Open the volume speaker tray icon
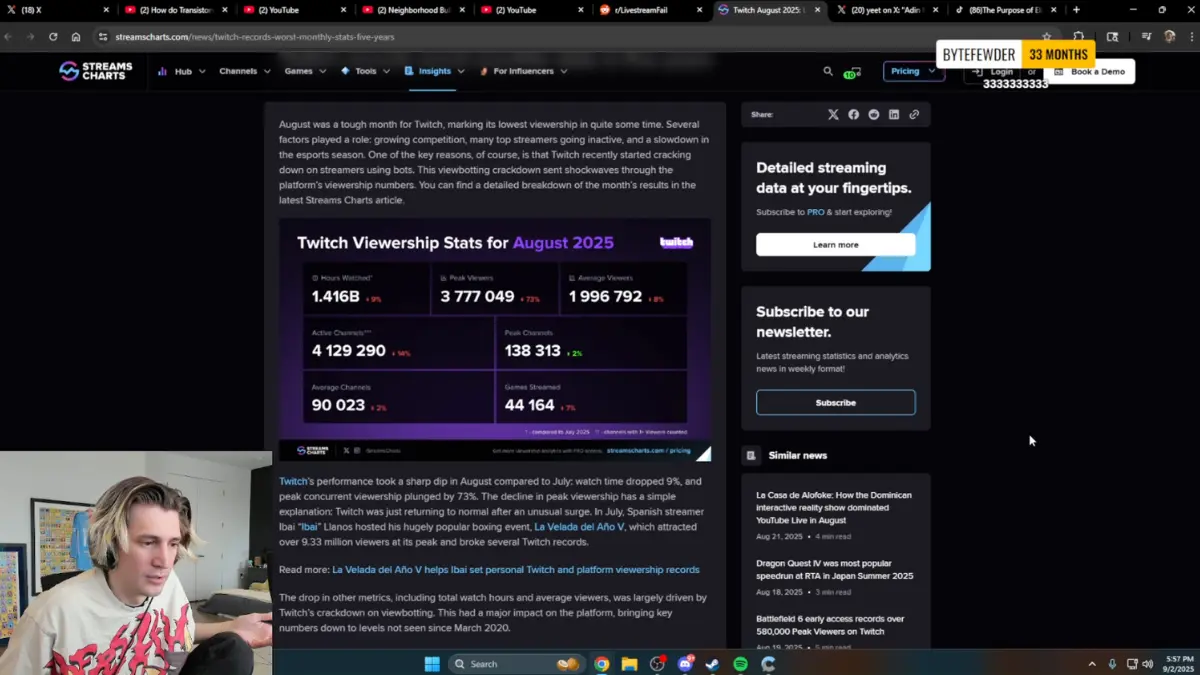1200x675 pixels. tap(1147, 664)
